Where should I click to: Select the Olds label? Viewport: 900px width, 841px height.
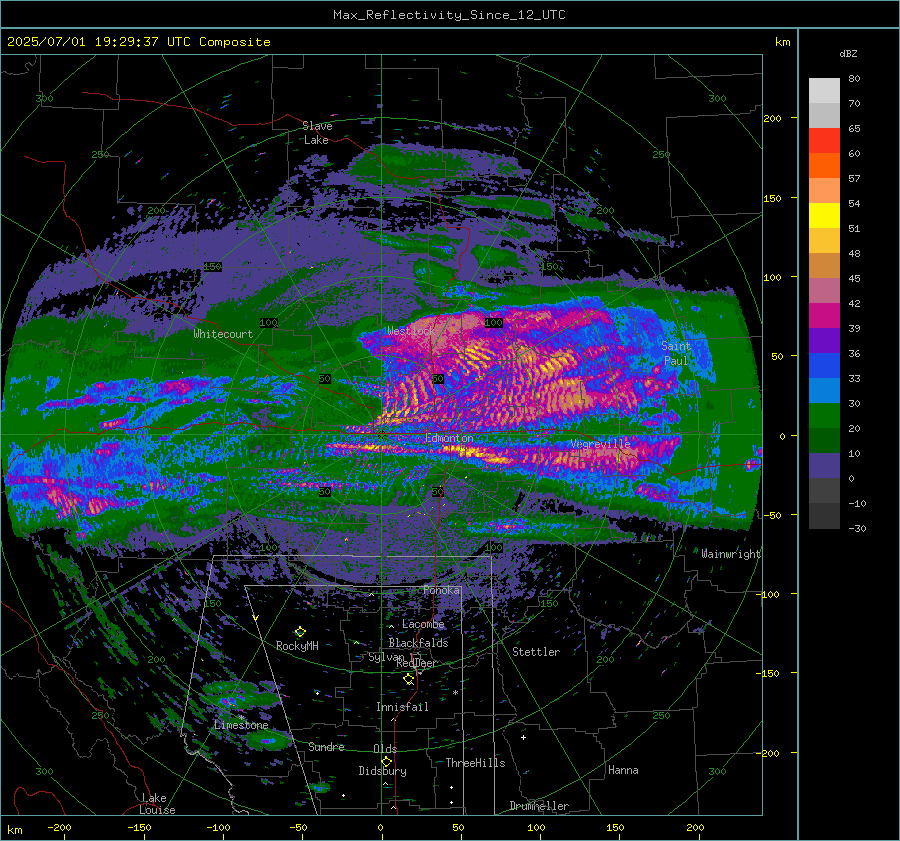pyautogui.click(x=385, y=749)
